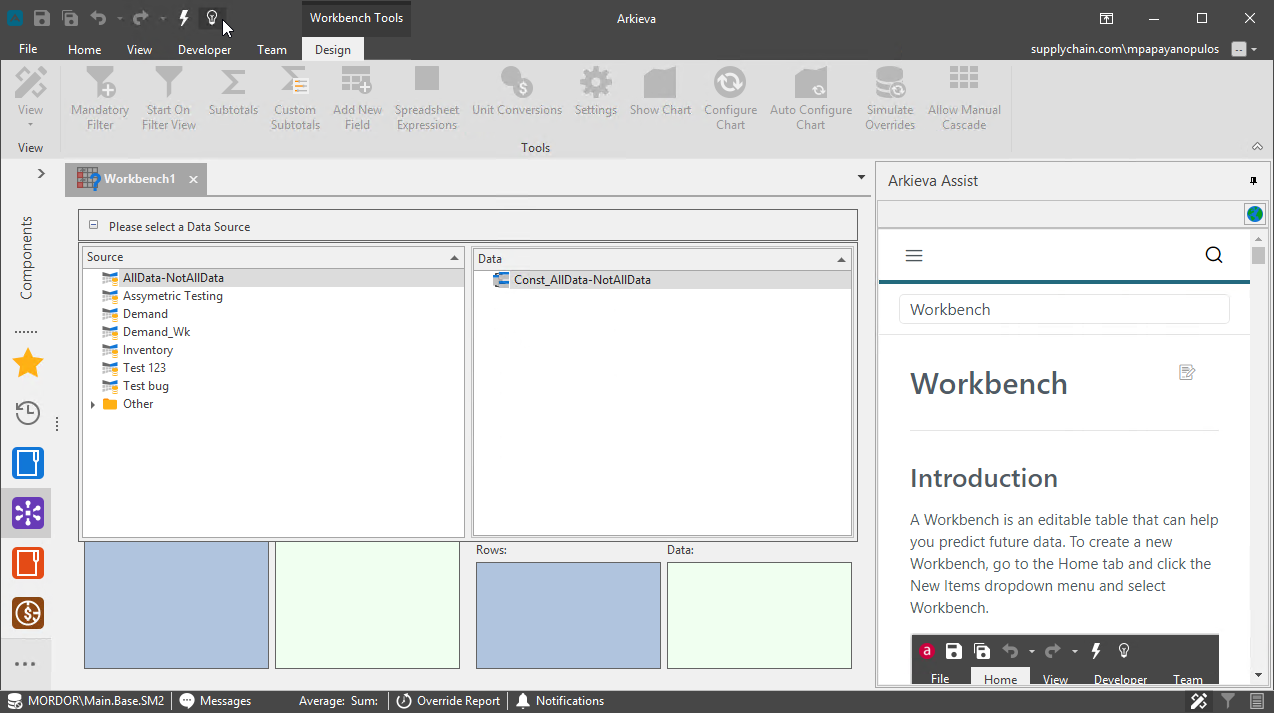Image resolution: width=1274 pixels, height=713 pixels.
Task: Select the Design ribbon tab
Action: (x=333, y=50)
